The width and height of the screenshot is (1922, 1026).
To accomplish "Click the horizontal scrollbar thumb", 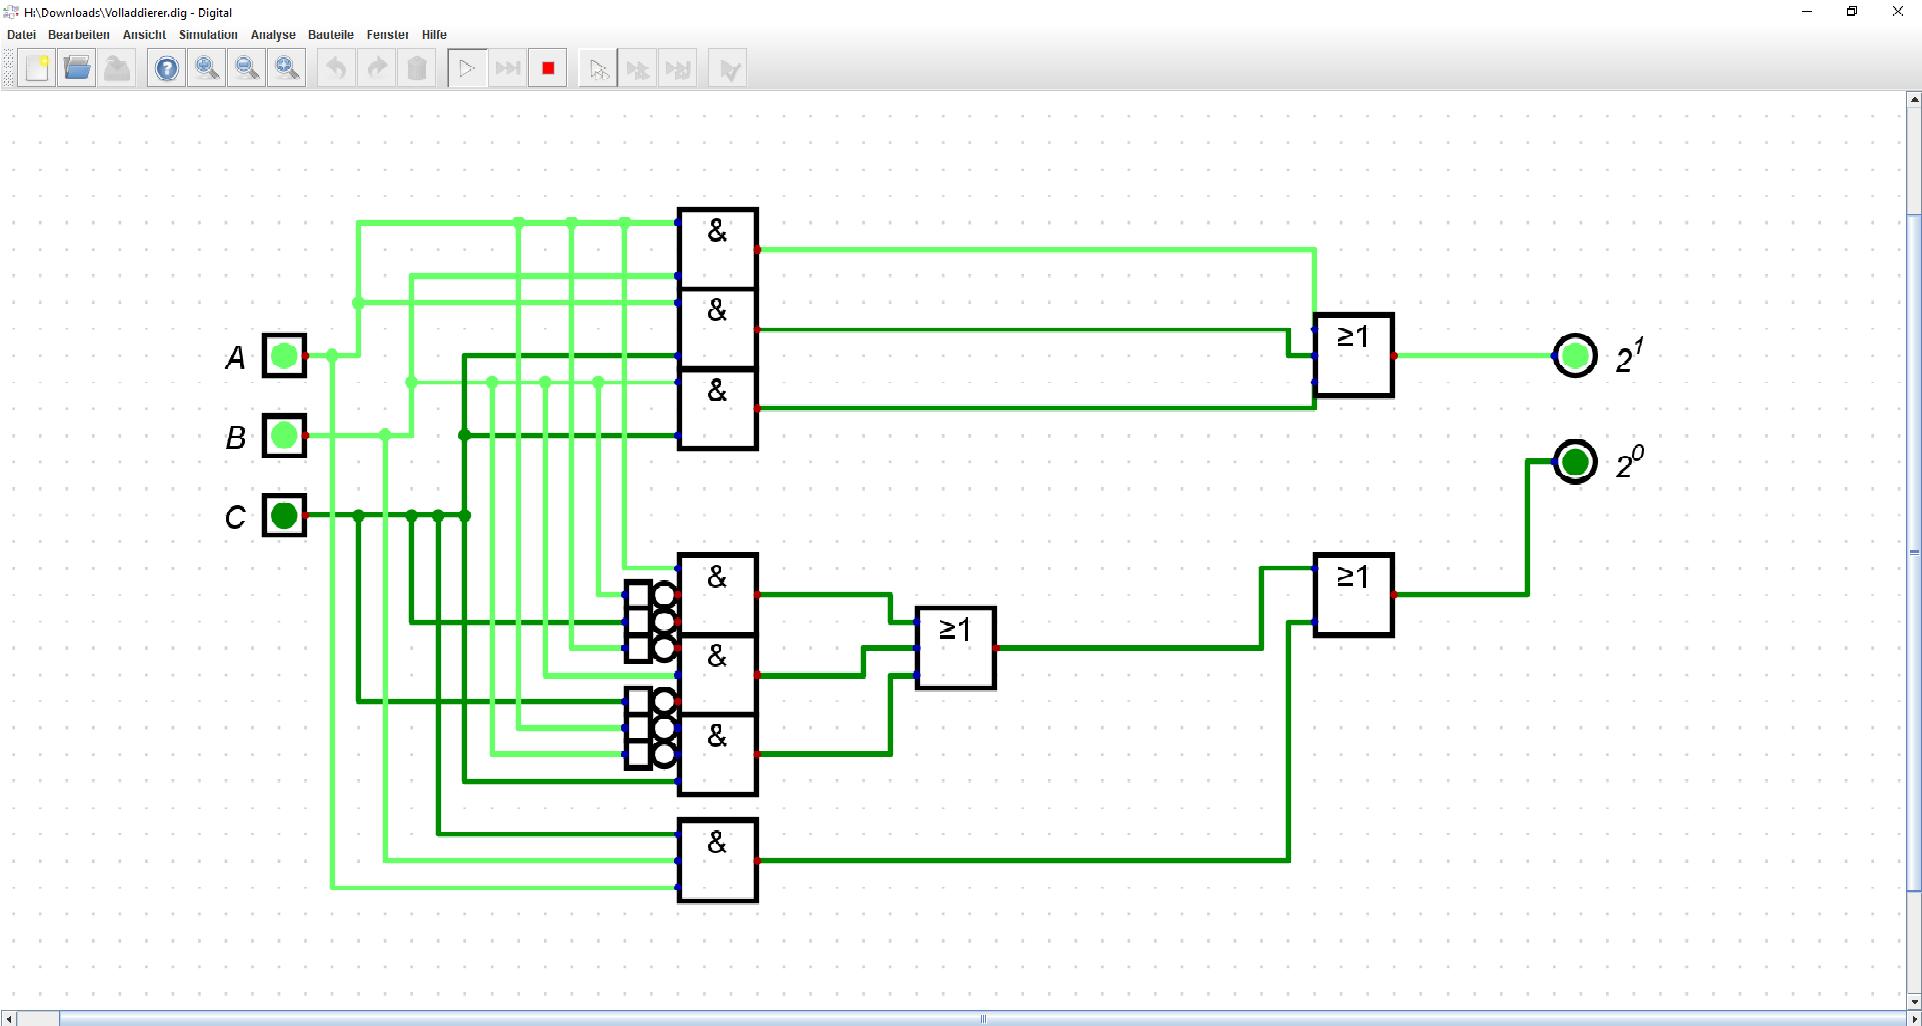I will 983,1019.
